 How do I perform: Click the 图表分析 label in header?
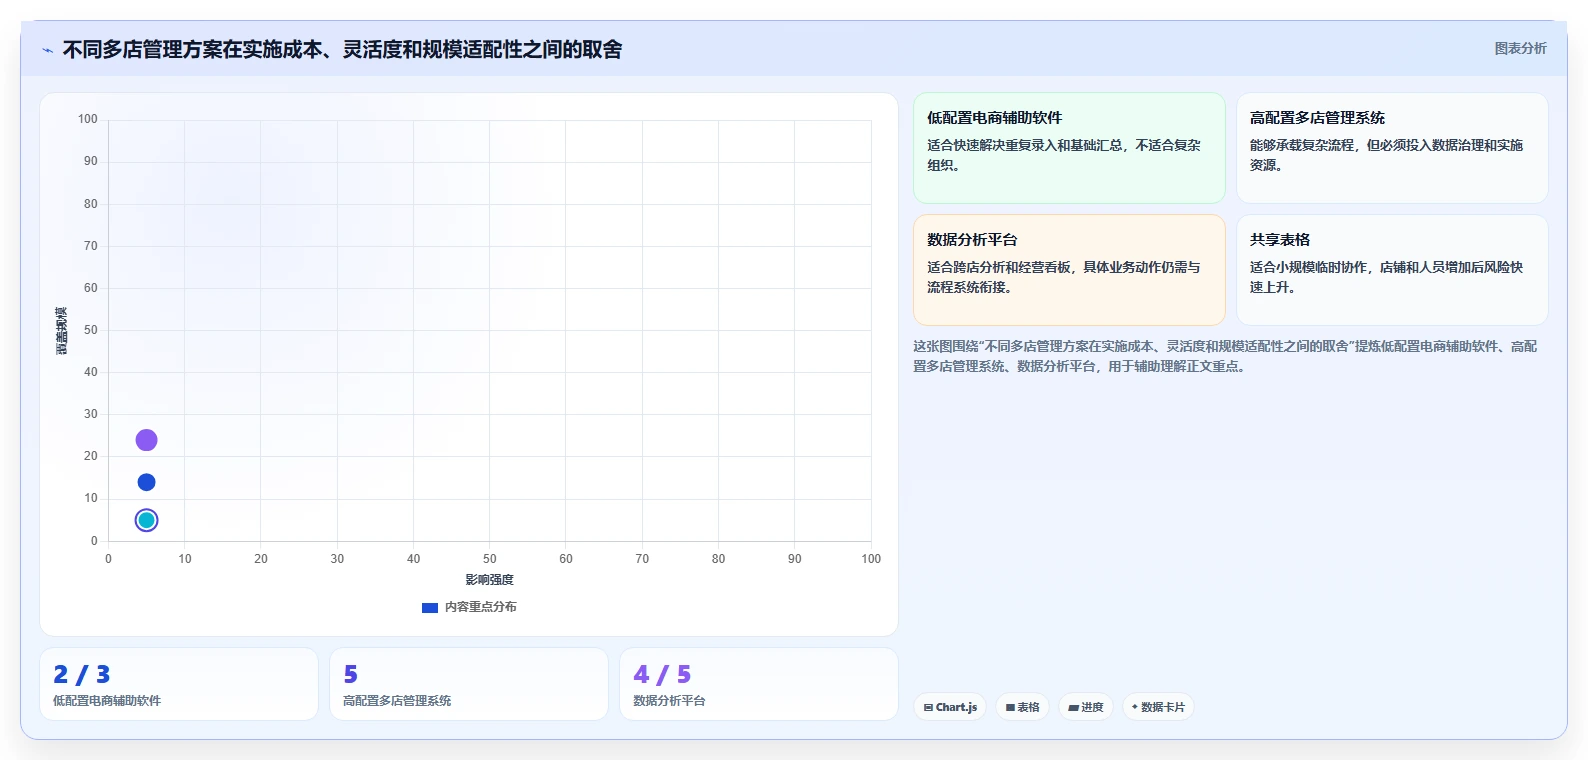1520,48
